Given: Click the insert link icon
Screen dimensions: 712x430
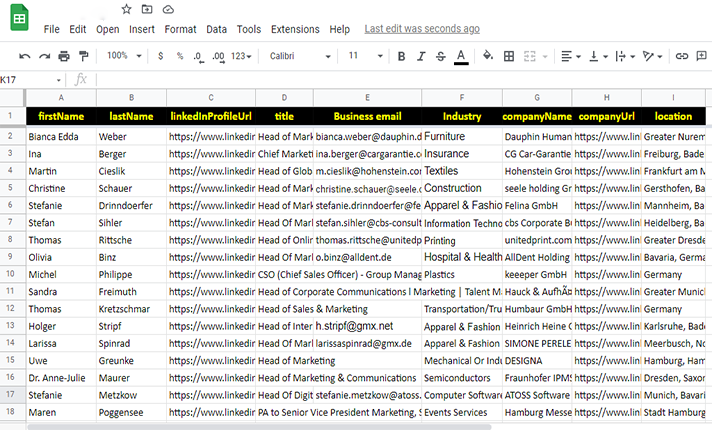Looking at the screenshot, I should 682,56.
